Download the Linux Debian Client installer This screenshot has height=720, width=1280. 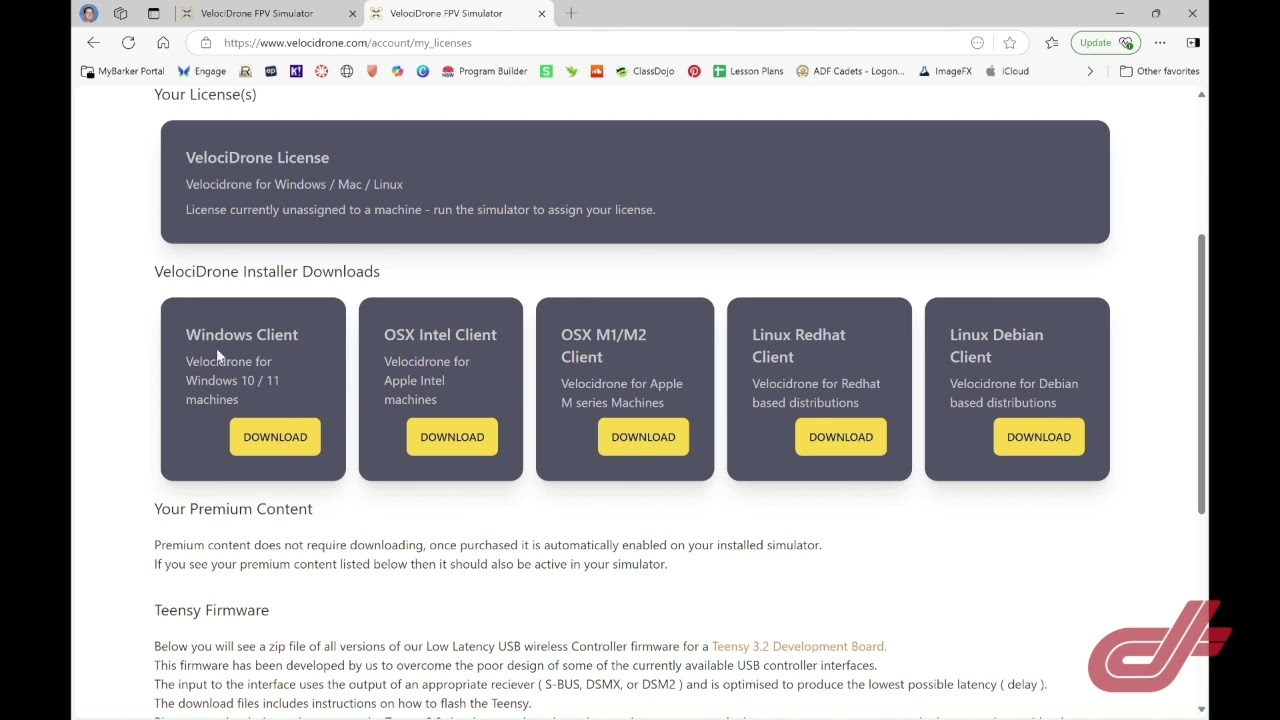tap(1039, 437)
